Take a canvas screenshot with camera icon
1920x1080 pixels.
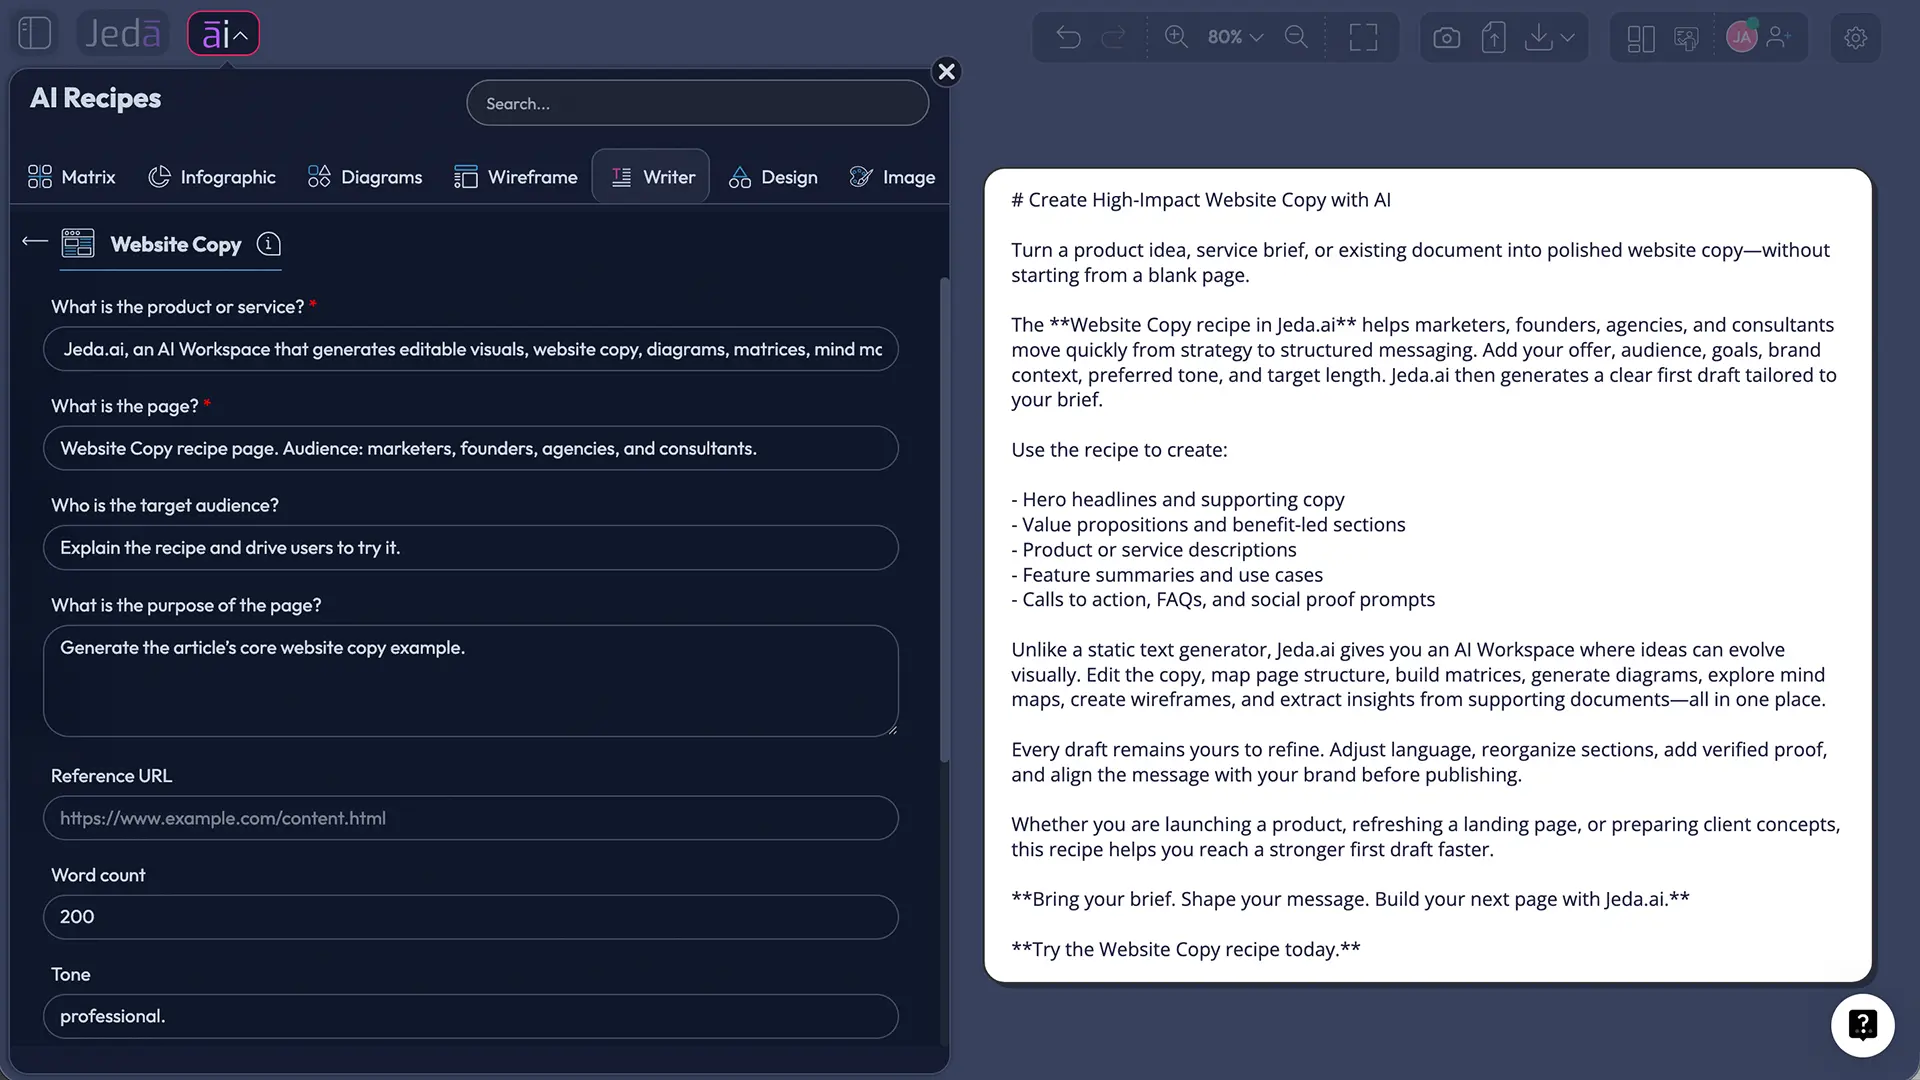[1446, 37]
